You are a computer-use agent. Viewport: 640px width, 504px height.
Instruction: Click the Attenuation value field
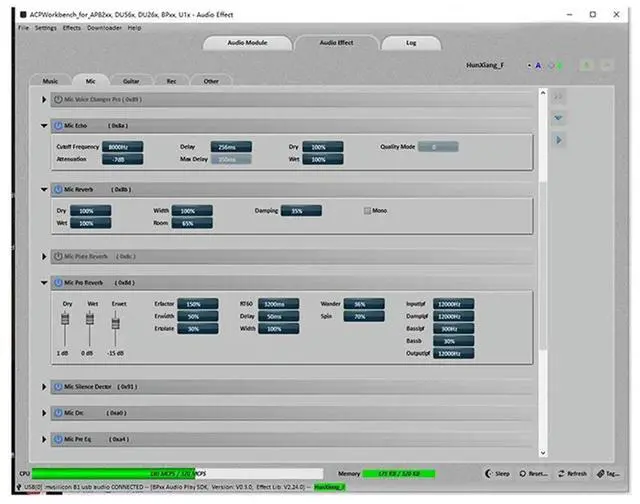pos(122,159)
